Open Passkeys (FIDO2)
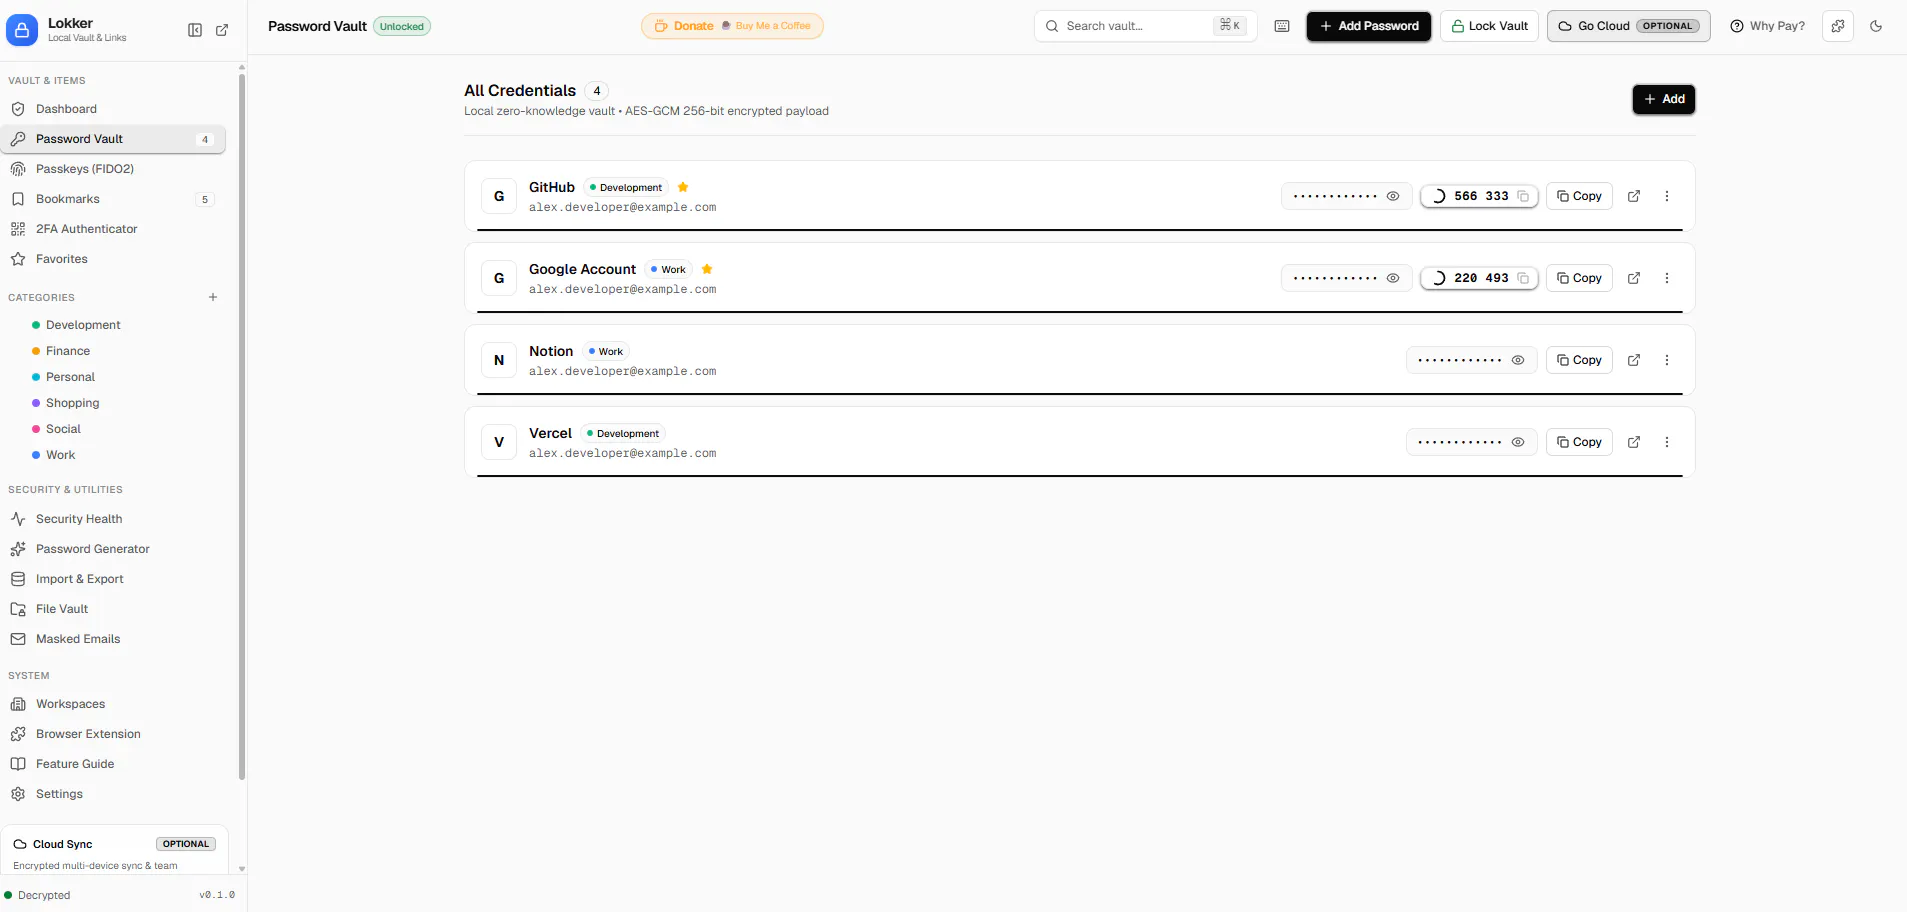The width and height of the screenshot is (1907, 912). tap(113, 169)
